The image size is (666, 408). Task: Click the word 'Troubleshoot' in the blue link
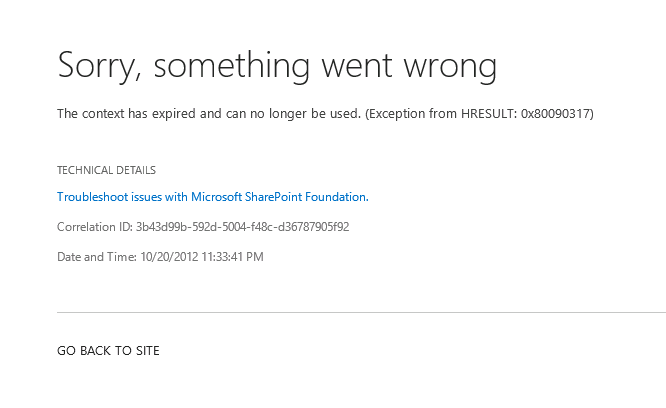pyautogui.click(x=93, y=197)
